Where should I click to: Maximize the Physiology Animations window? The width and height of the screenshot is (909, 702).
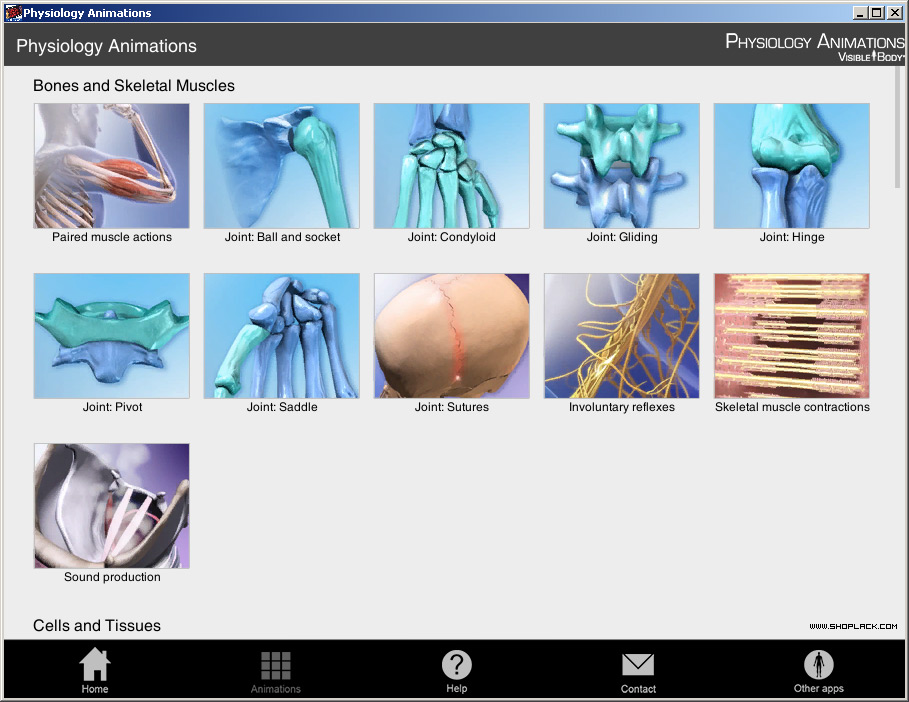(877, 13)
